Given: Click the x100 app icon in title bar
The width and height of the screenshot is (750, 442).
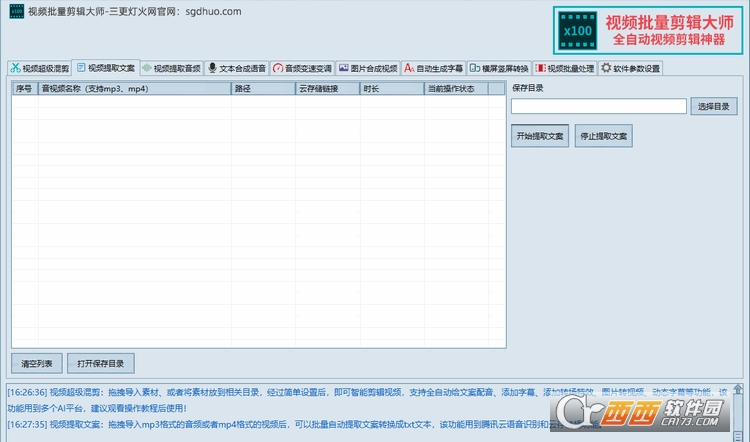Looking at the screenshot, I should [x=17, y=11].
